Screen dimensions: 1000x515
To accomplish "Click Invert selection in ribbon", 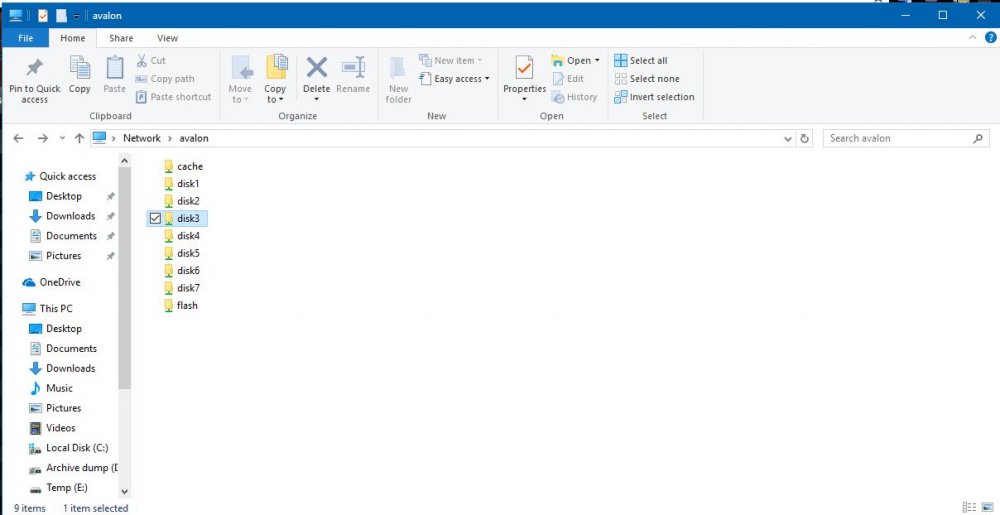I will (654, 97).
